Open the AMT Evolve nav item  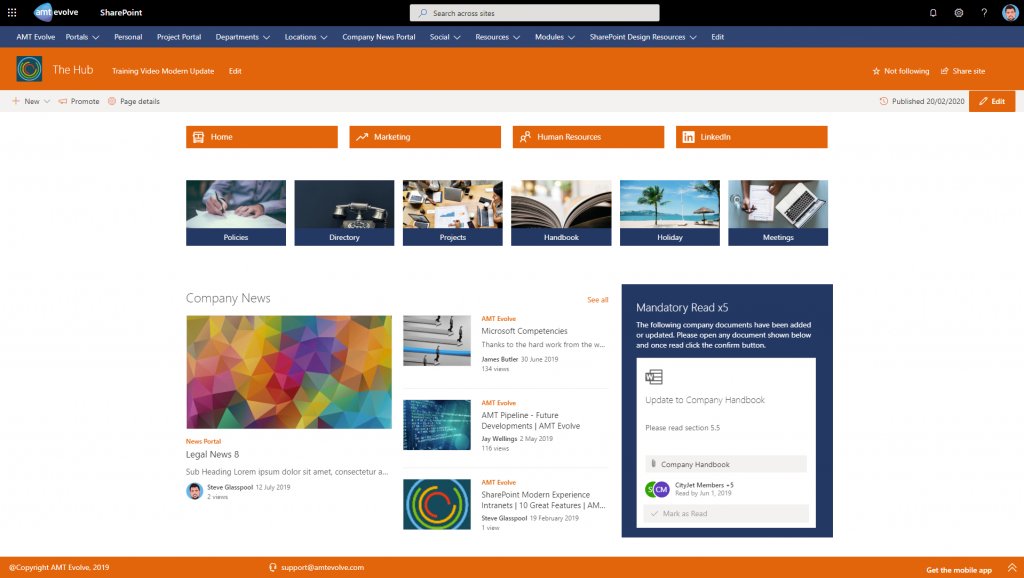pos(36,37)
